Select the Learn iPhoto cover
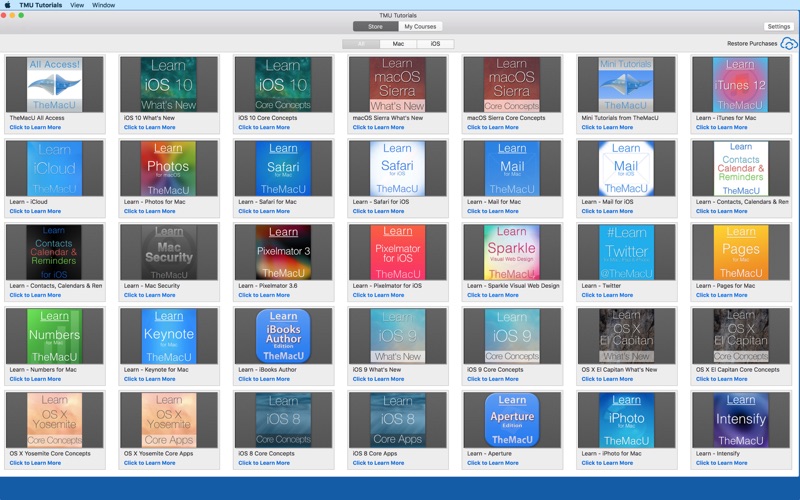 pyautogui.click(x=626, y=420)
